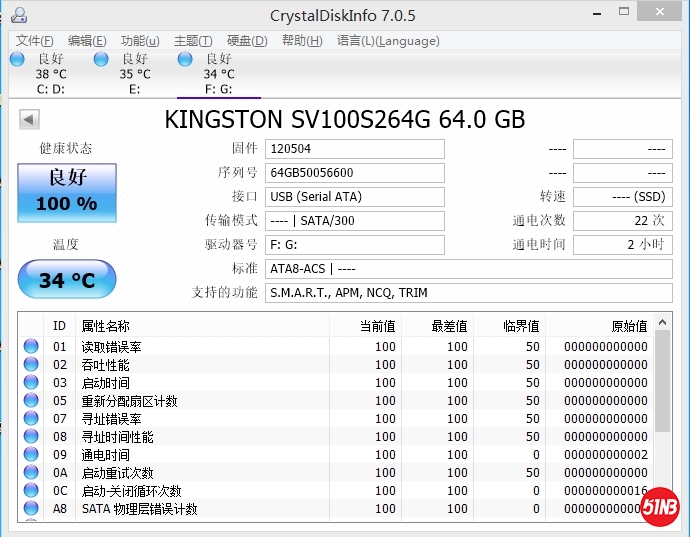Click the 原始值 column header
The width and height of the screenshot is (690, 537).
click(628, 326)
